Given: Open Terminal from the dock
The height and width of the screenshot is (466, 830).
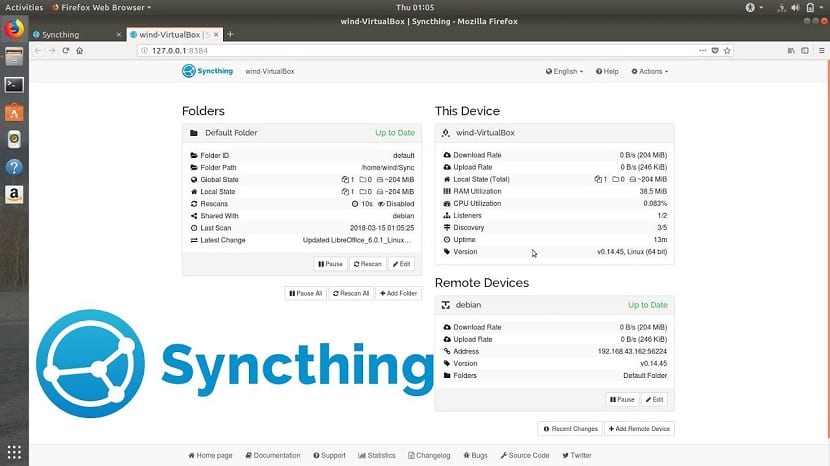Looking at the screenshot, I should pos(14,85).
